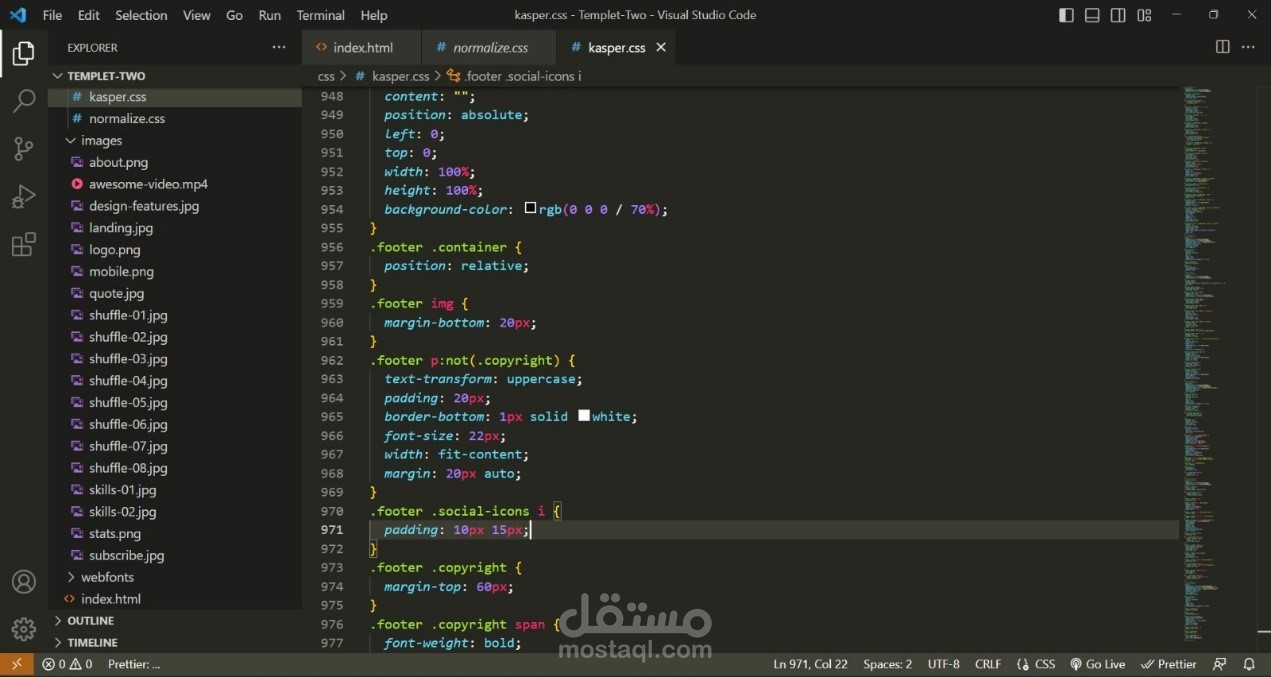Open Run and Debug view
This screenshot has width=1271, height=677.
[x=23, y=197]
